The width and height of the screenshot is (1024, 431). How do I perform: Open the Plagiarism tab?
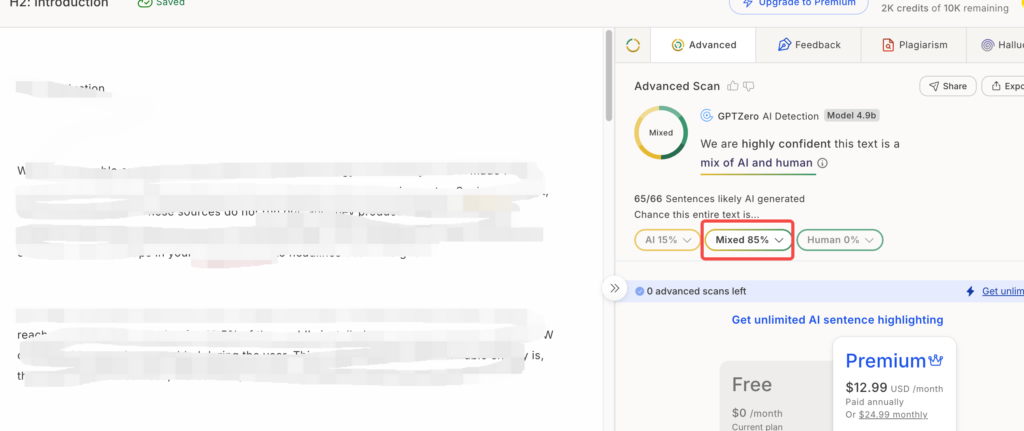[x=914, y=45]
